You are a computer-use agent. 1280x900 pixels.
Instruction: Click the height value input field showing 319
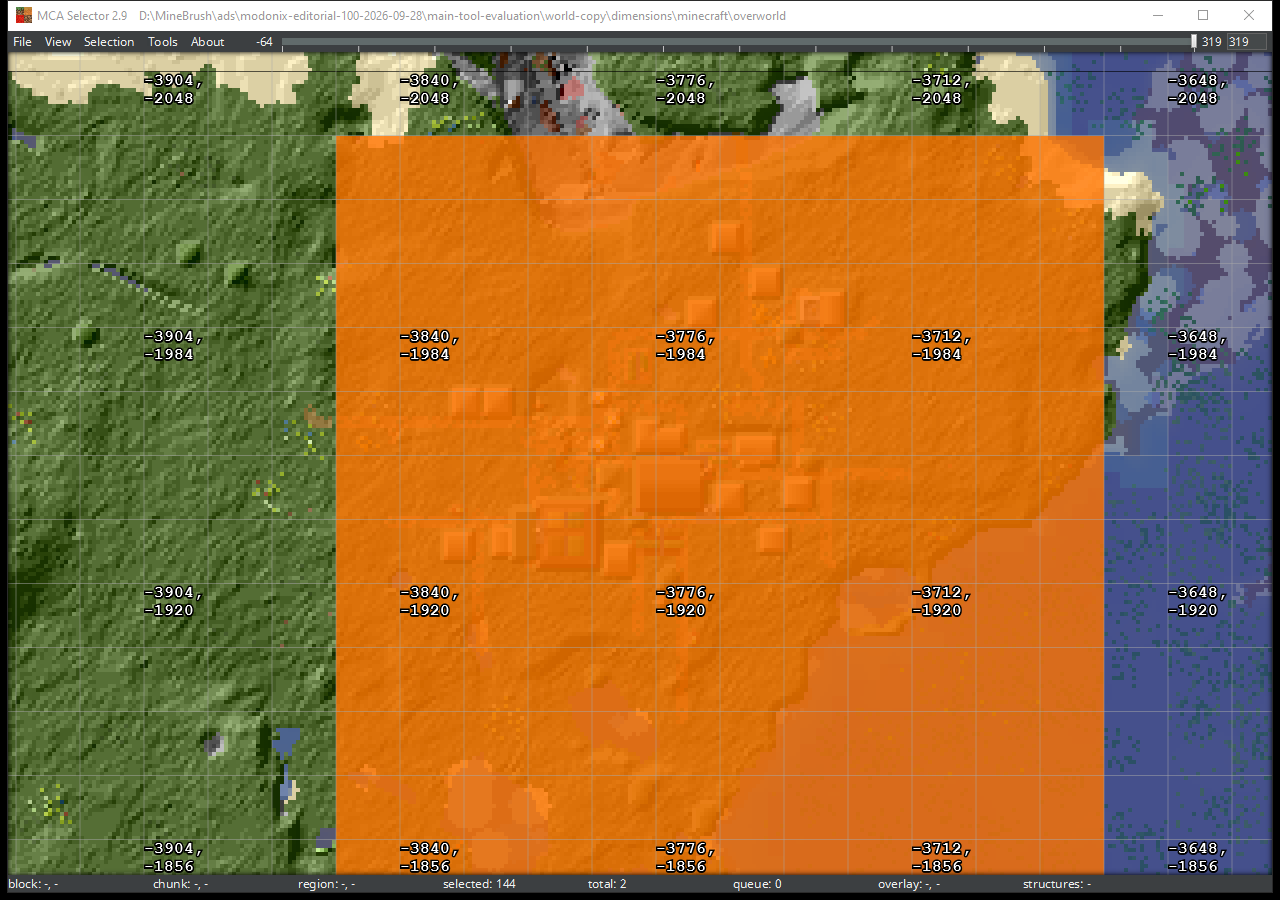tap(1247, 42)
